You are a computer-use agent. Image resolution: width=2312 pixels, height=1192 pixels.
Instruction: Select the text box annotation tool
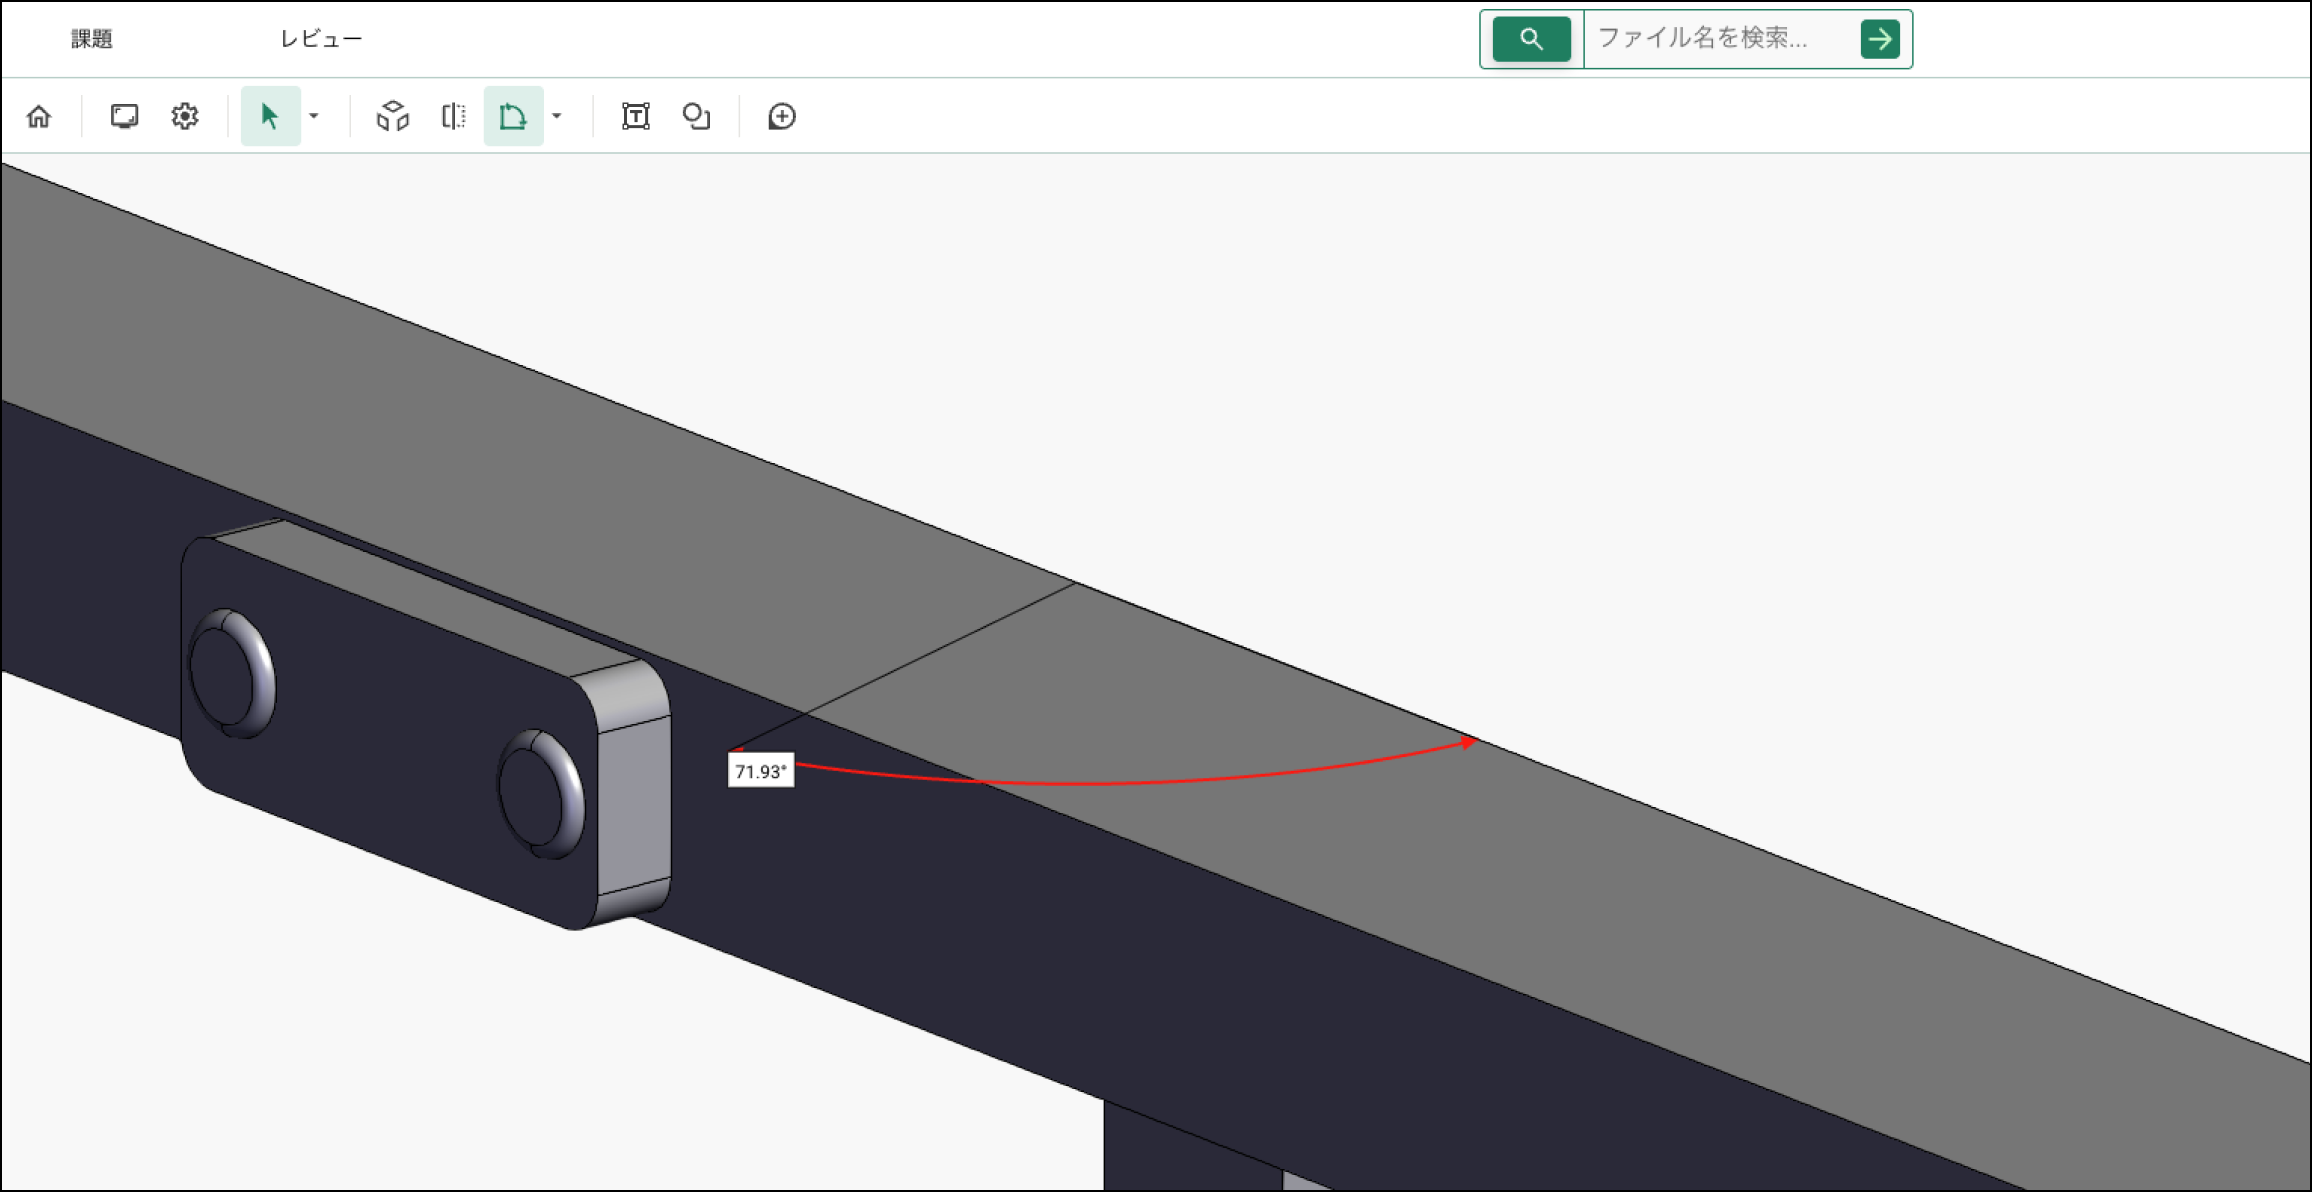pyautogui.click(x=636, y=117)
